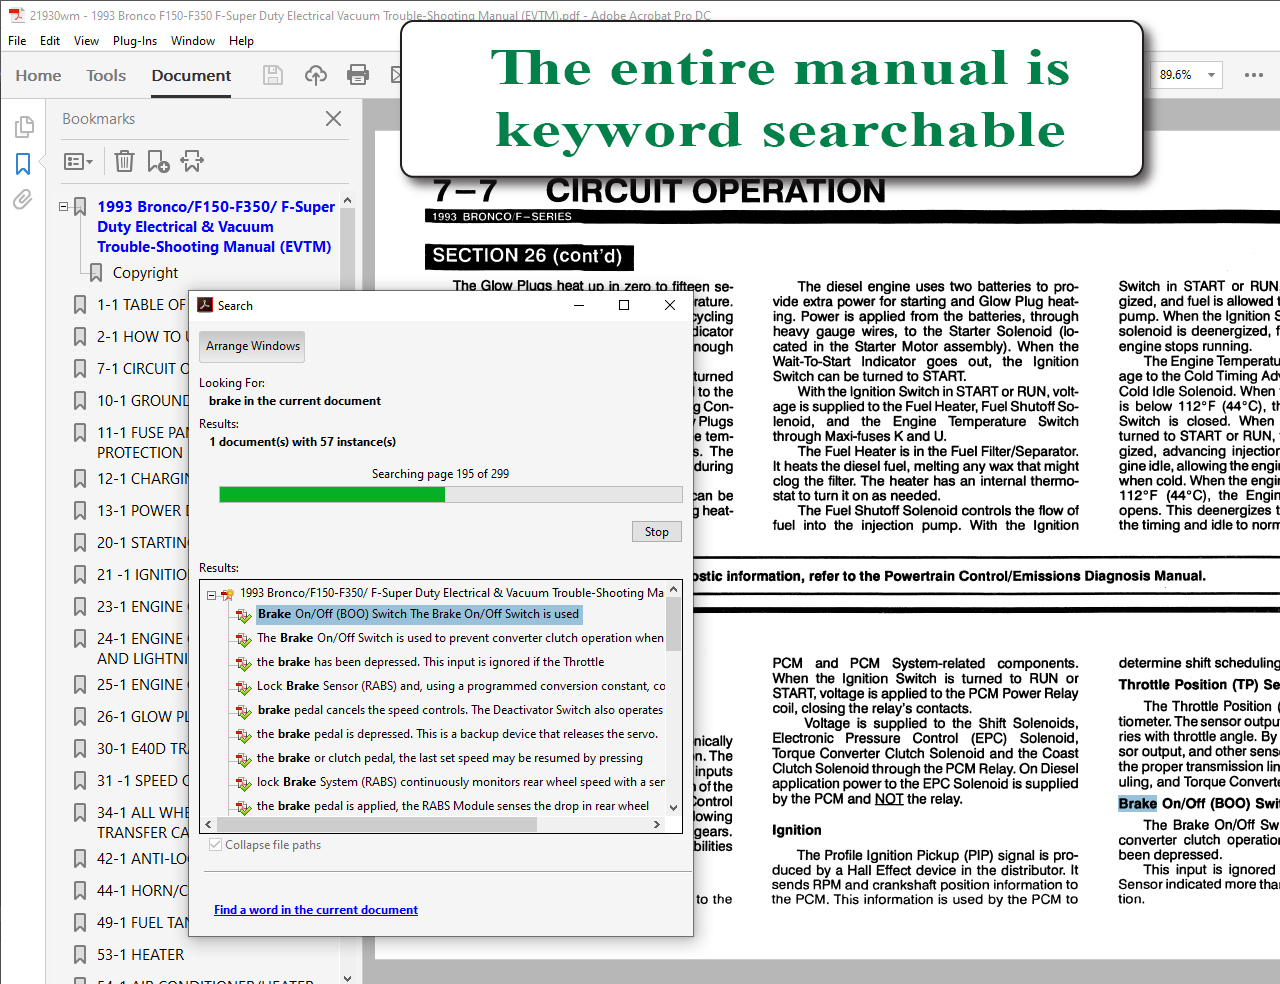Click the document PDF icon in results tree
This screenshot has height=984, width=1280.
click(227, 594)
